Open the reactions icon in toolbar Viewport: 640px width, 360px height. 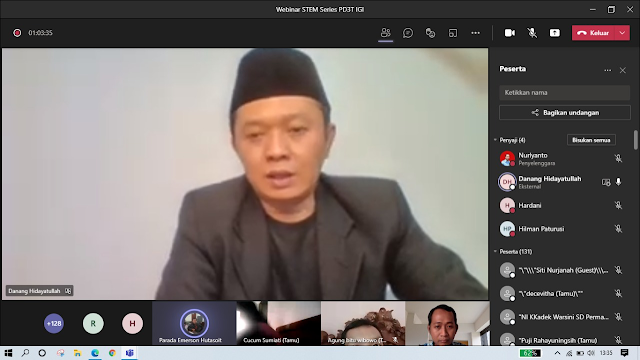click(x=430, y=33)
